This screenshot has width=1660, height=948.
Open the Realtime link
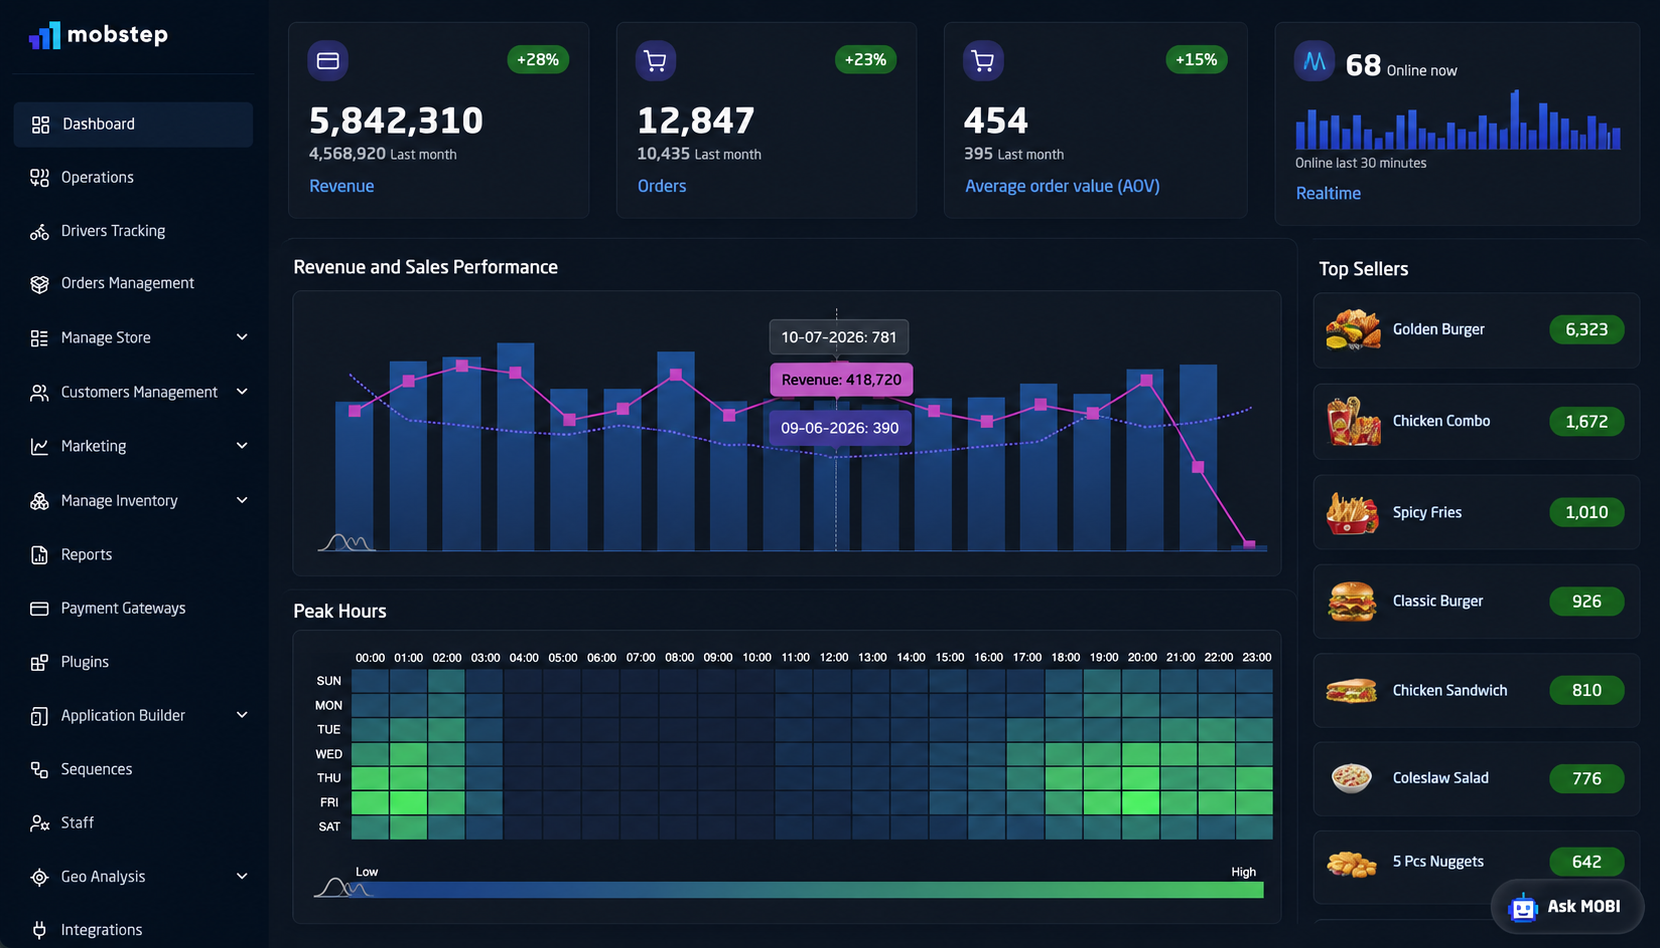tap(1328, 193)
